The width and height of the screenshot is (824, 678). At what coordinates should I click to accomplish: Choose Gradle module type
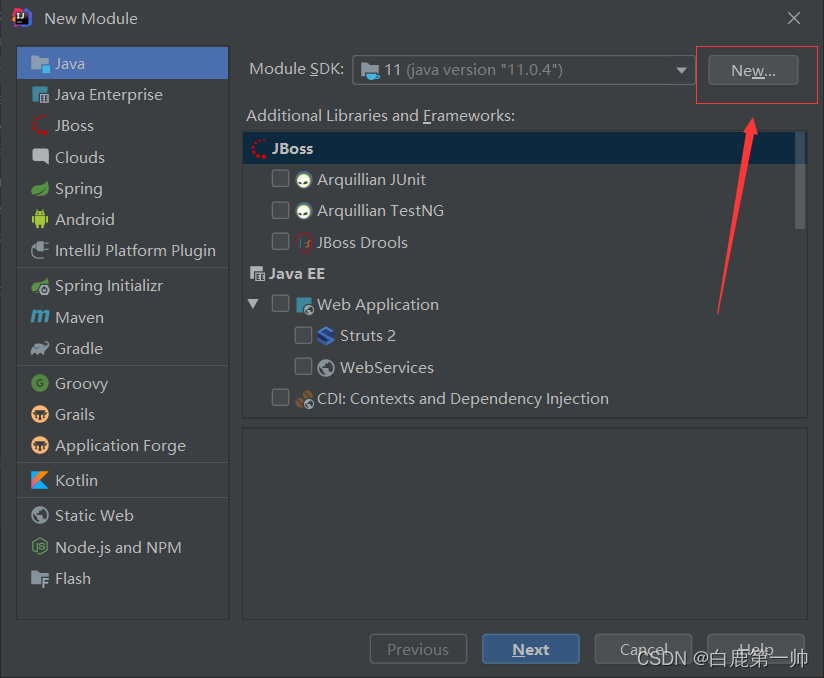tap(122, 348)
